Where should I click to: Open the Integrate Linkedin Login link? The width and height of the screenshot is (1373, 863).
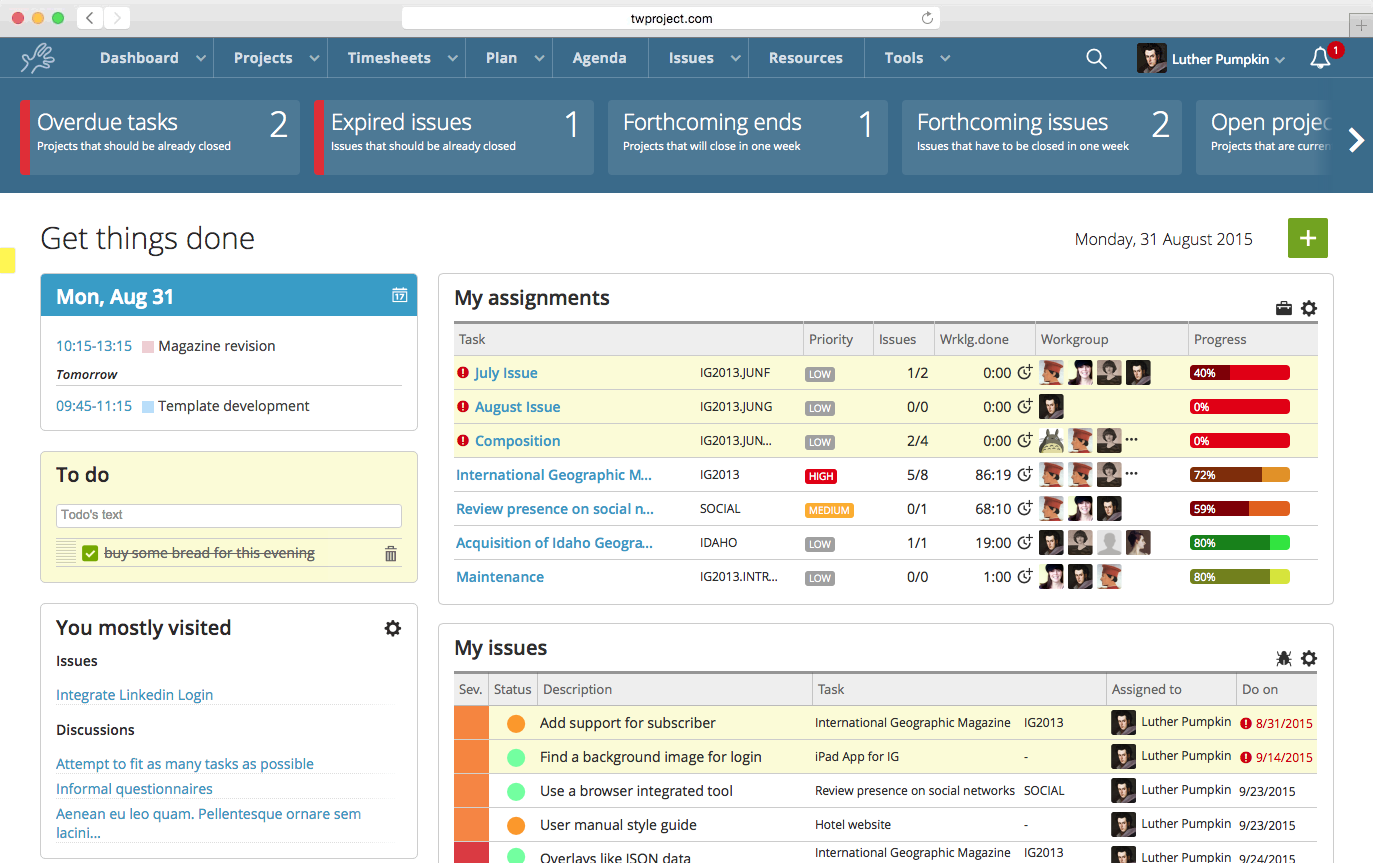click(134, 695)
